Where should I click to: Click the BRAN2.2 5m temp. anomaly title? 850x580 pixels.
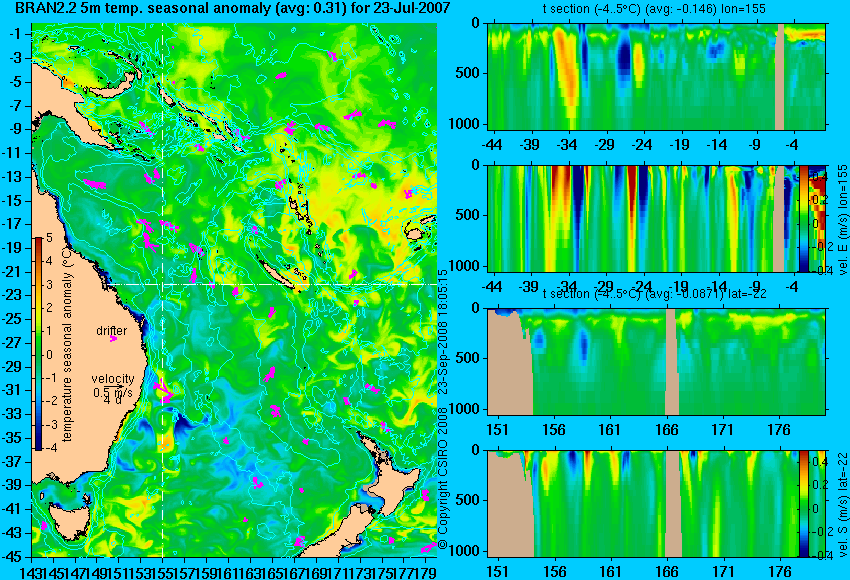233,8
